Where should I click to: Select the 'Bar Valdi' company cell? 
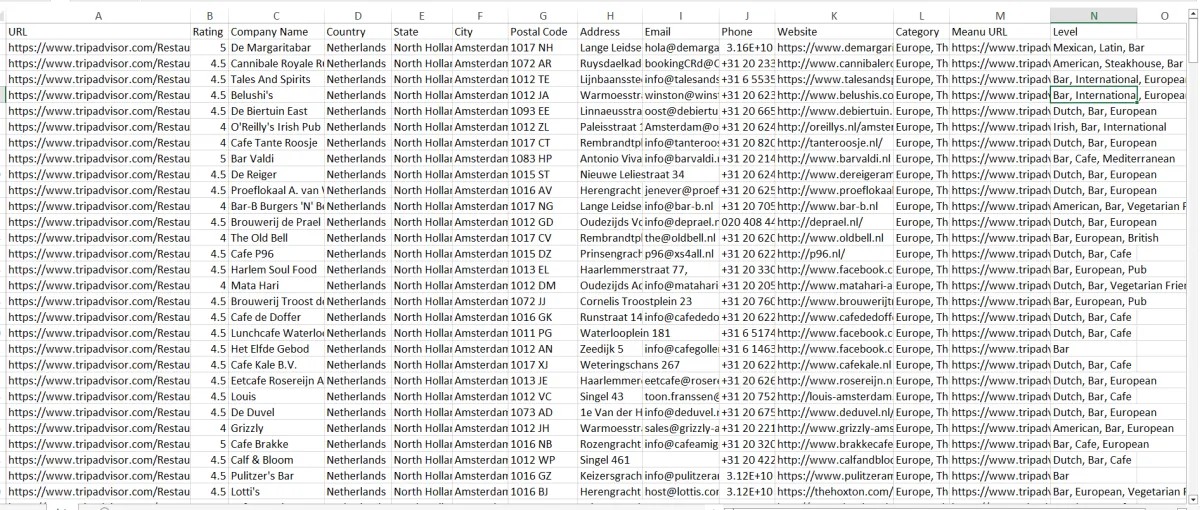[275, 159]
